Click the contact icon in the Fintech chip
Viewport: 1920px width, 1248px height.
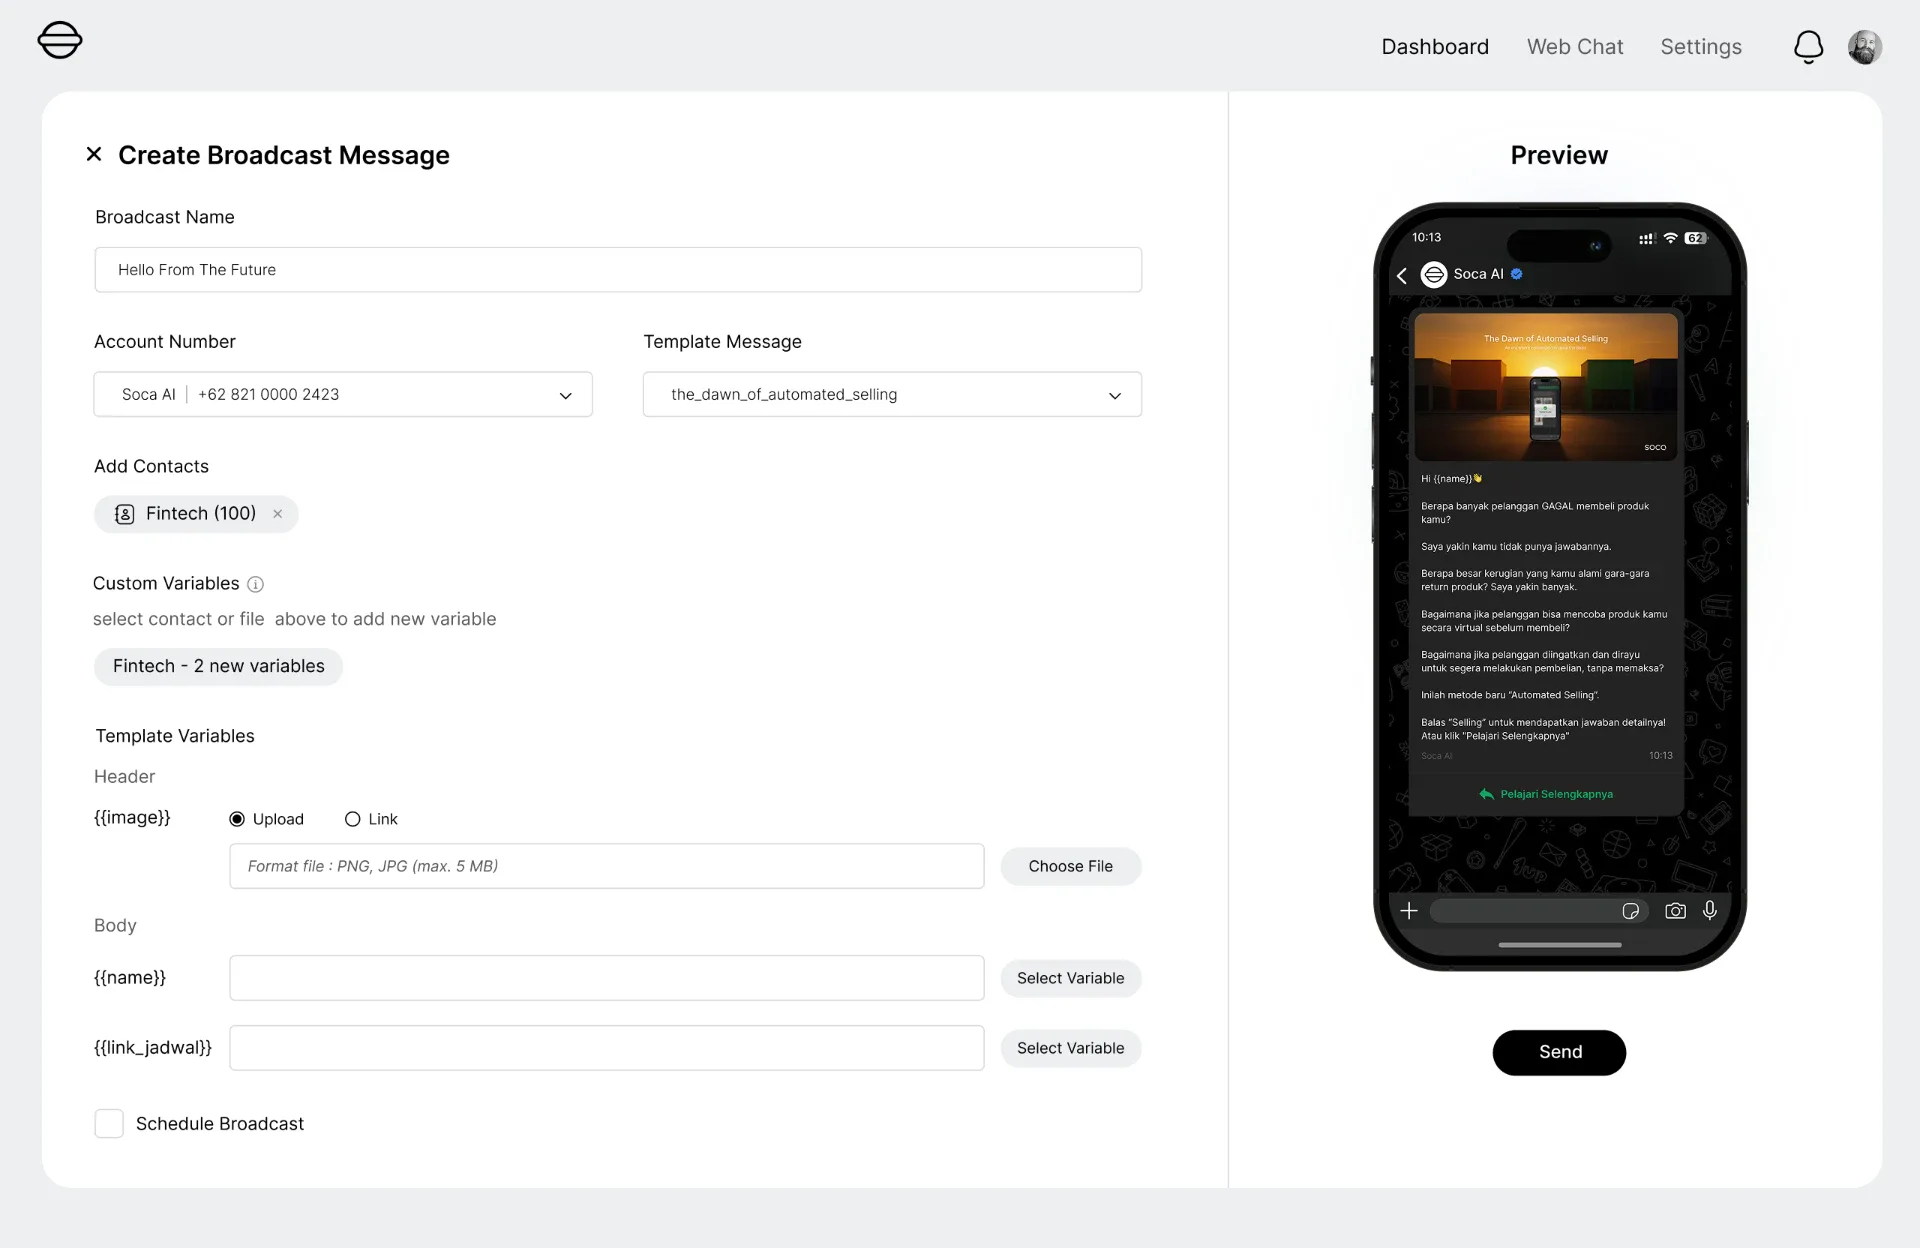point(125,514)
